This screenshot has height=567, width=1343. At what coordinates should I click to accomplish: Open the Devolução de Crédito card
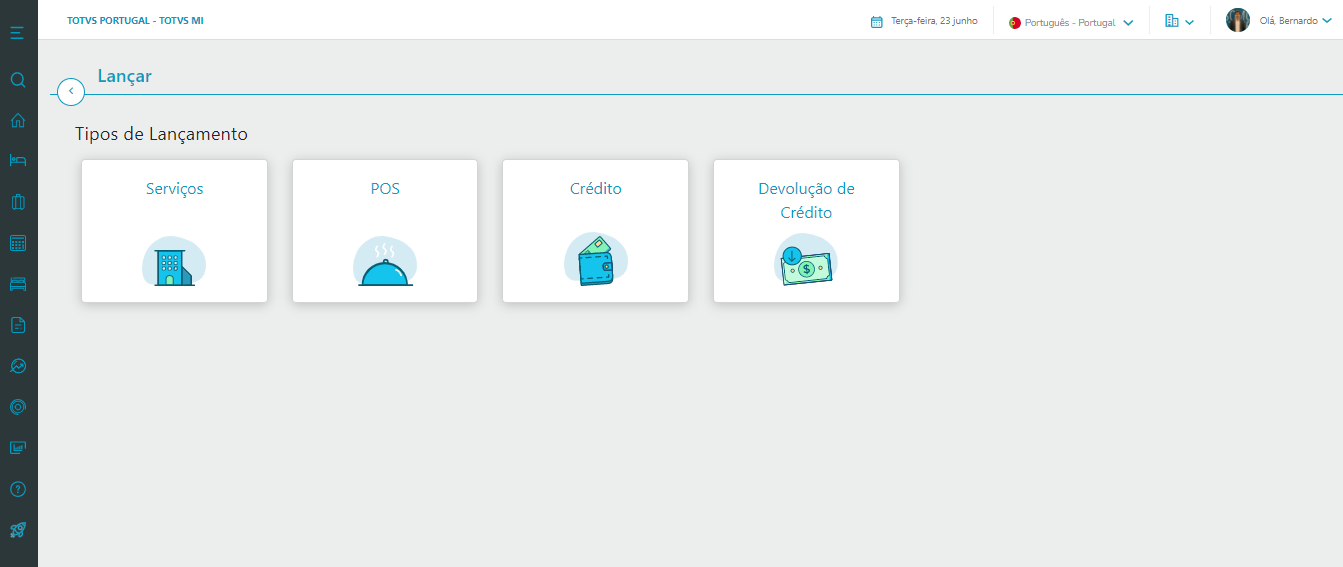(806, 231)
